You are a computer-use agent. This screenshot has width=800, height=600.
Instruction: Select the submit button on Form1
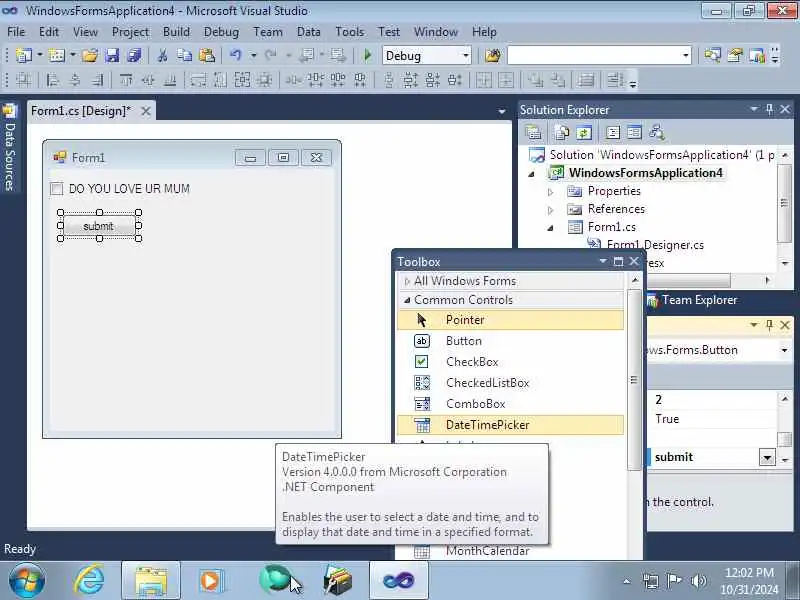(x=99, y=226)
